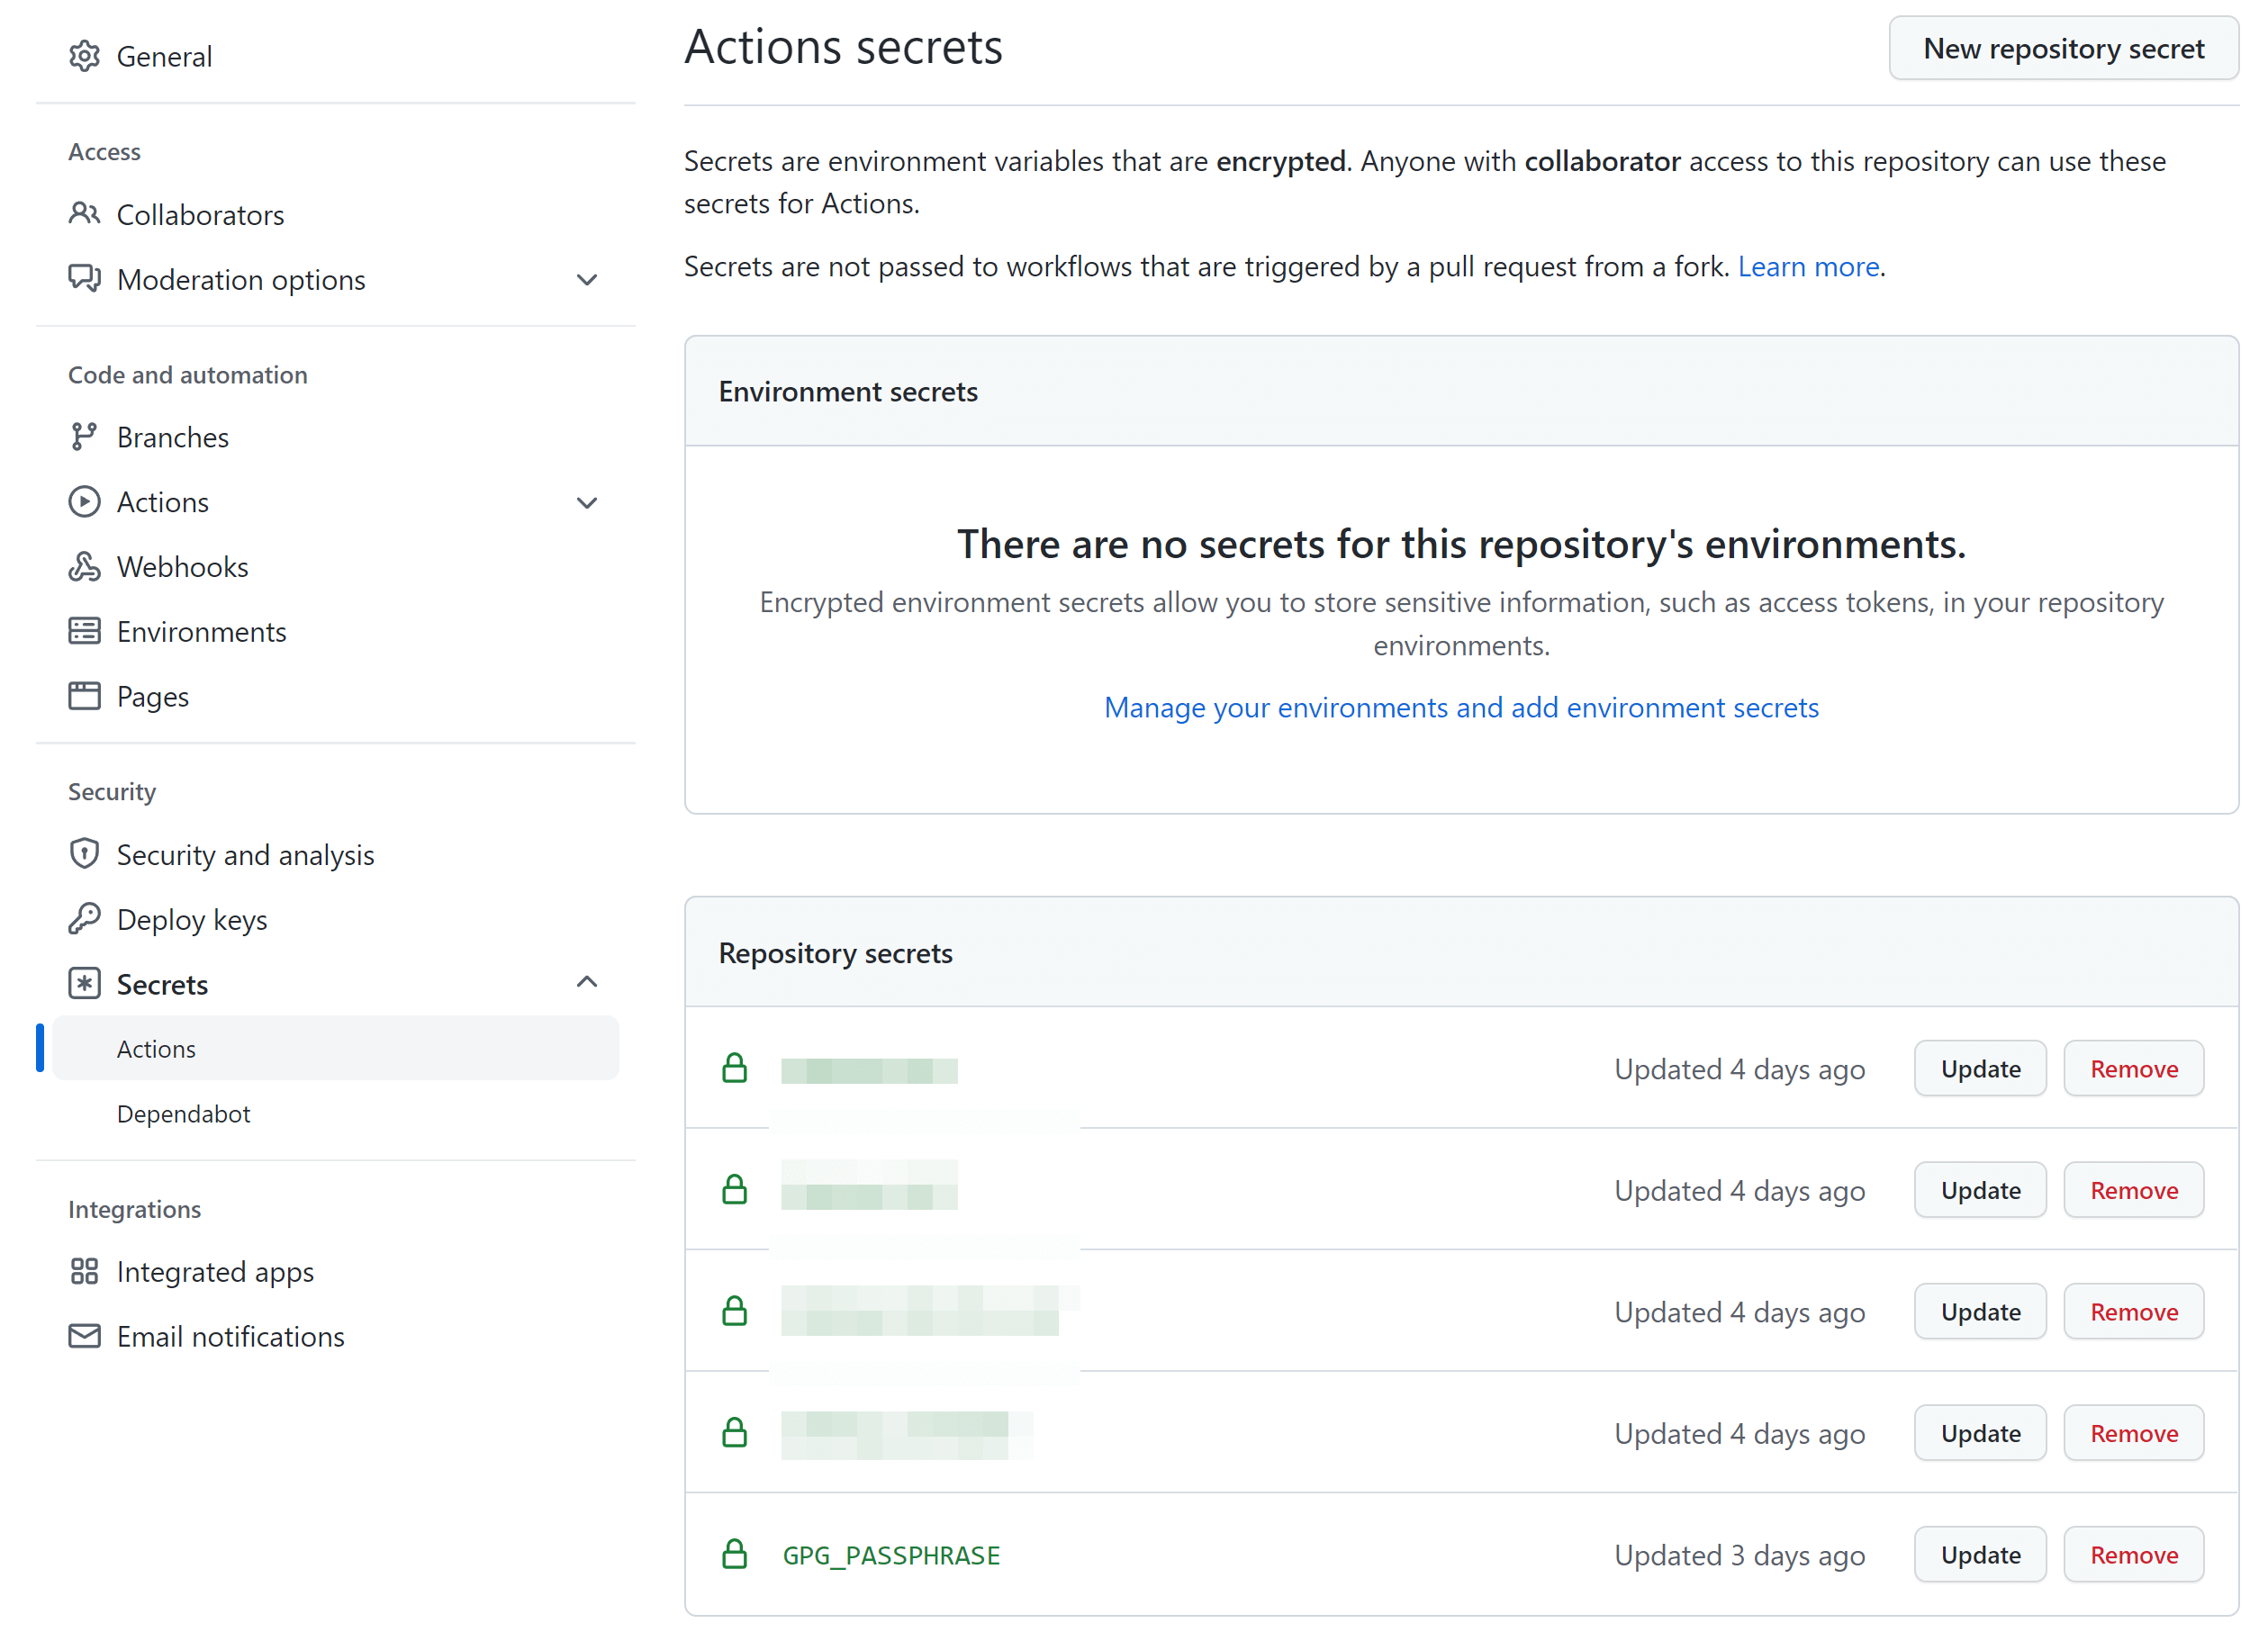Select the Actions item under Secrets
The image size is (2268, 1632).
[x=156, y=1049]
